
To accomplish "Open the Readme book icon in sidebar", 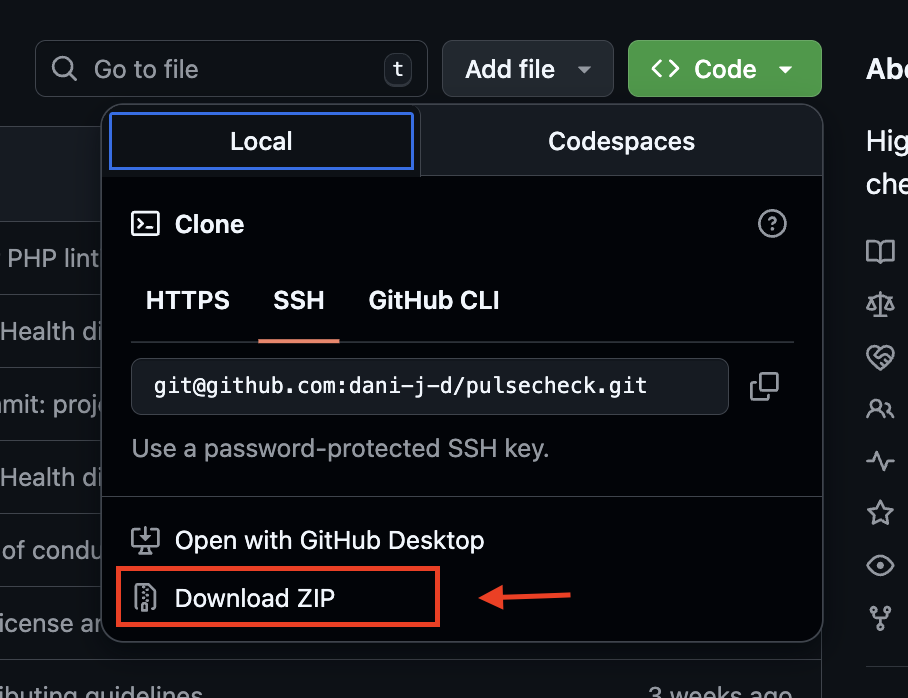I will point(880,251).
